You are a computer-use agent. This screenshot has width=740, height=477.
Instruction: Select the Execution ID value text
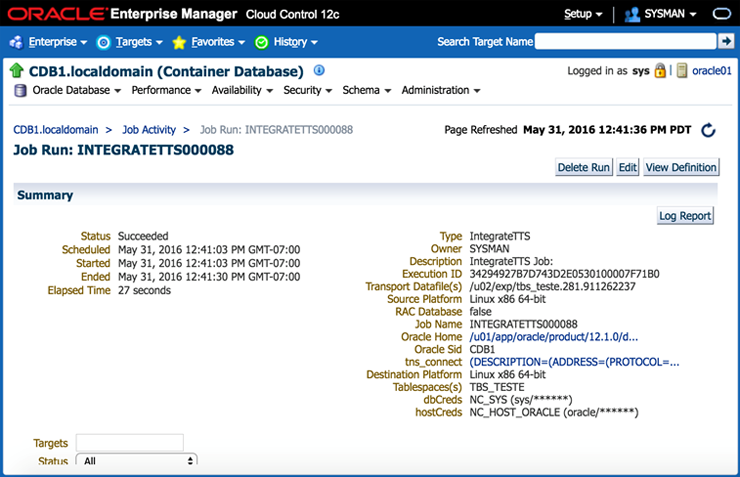point(564,274)
